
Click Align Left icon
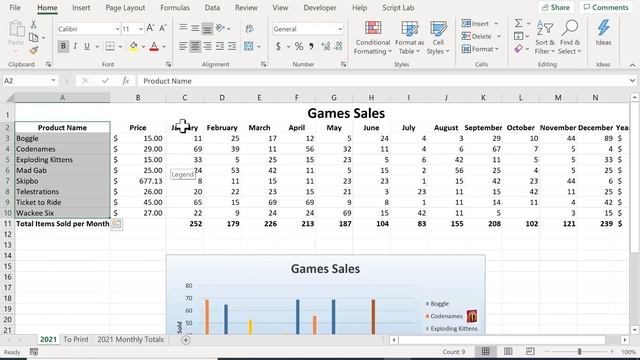point(183,46)
